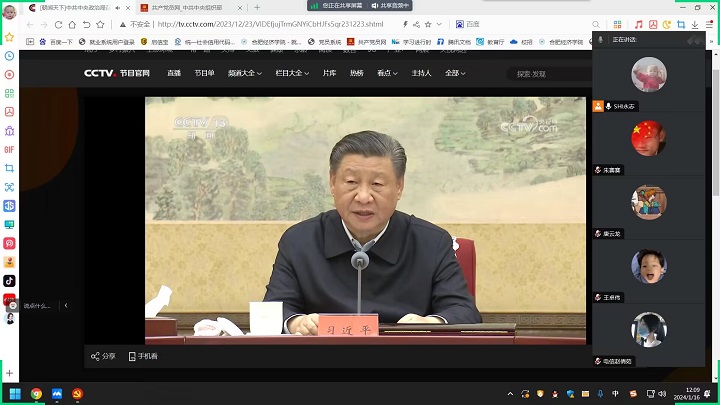Screen dimensions: 720x405
Task: Click the Chinese flag participant avatar
Action: (648, 138)
